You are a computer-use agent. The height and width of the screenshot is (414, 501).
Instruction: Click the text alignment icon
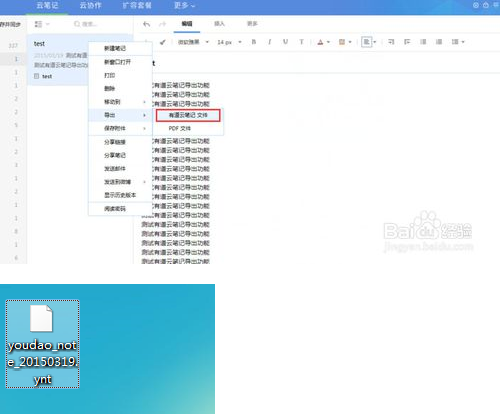[366, 42]
